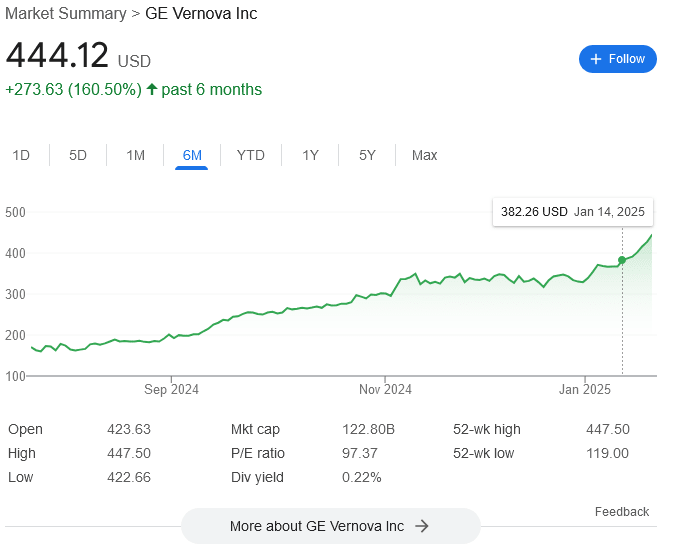This screenshot has width=676, height=559.
Task: Switch to the 5D time range
Action: [78, 155]
